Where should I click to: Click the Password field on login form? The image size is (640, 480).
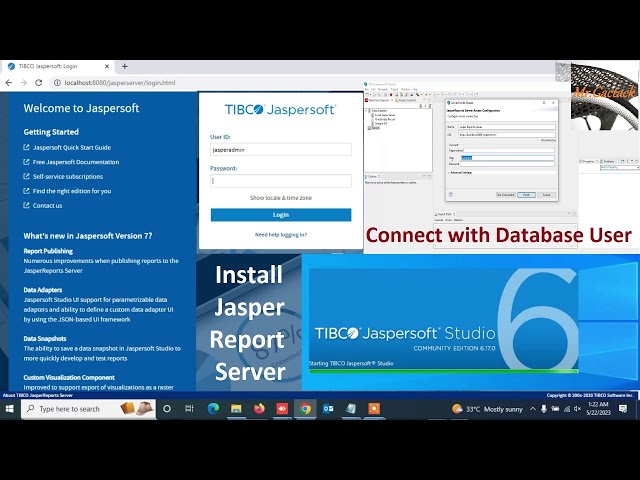[281, 181]
